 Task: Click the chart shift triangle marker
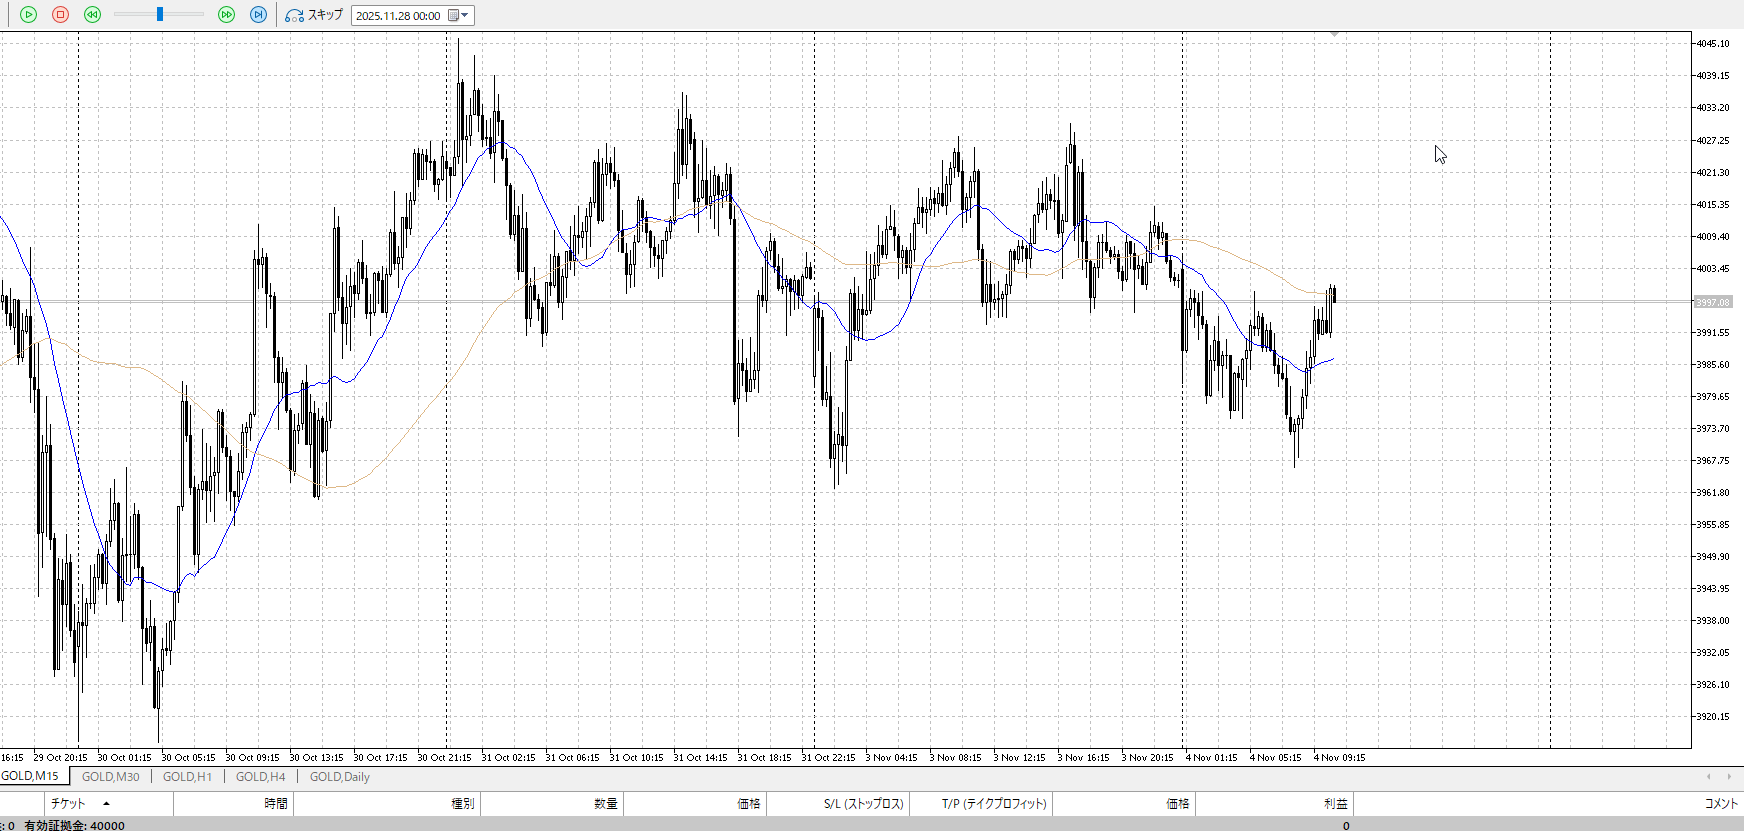[1334, 35]
